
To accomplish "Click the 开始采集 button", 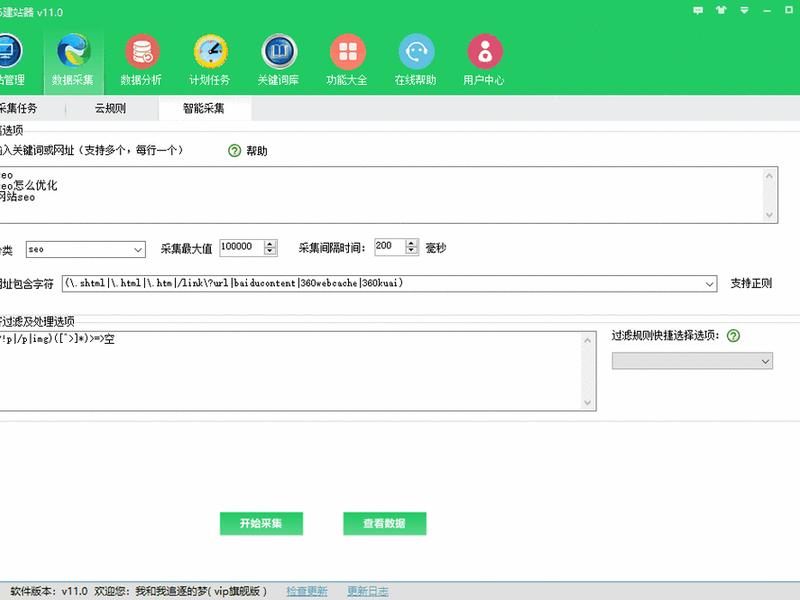I will [x=261, y=523].
